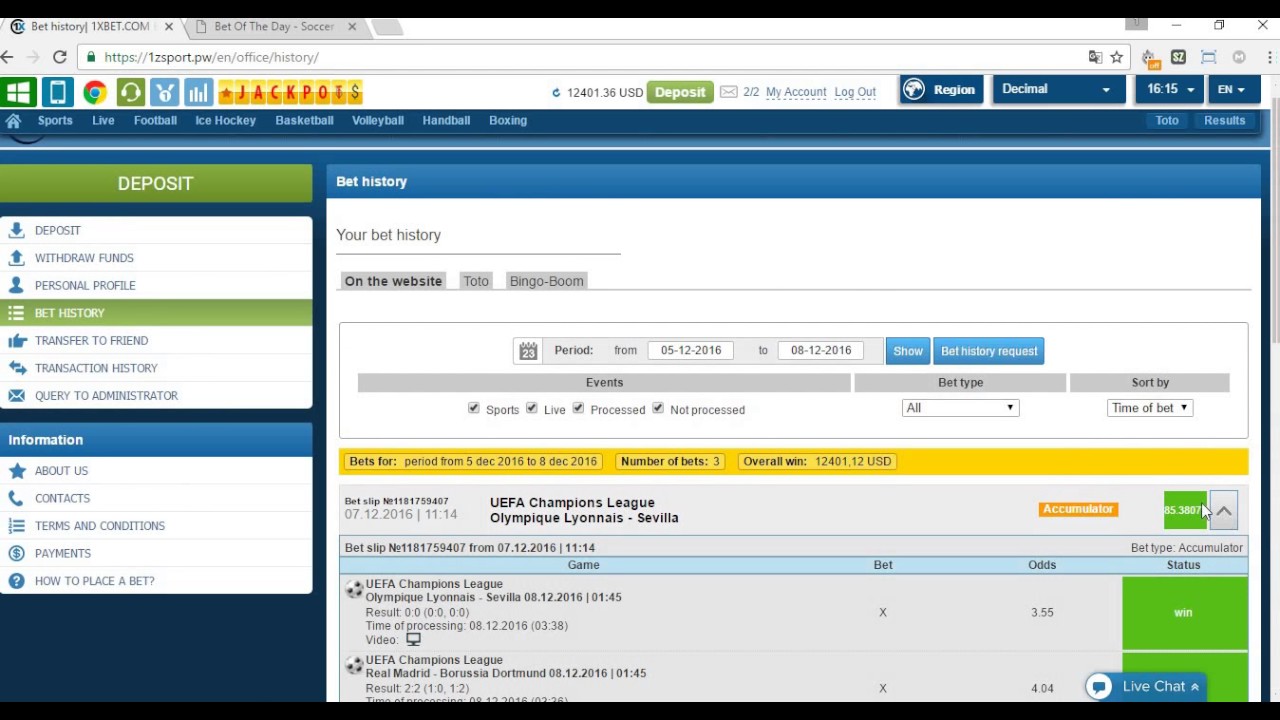Click the Chrome browser icon on site header
1280x720 pixels.
[x=94, y=93]
